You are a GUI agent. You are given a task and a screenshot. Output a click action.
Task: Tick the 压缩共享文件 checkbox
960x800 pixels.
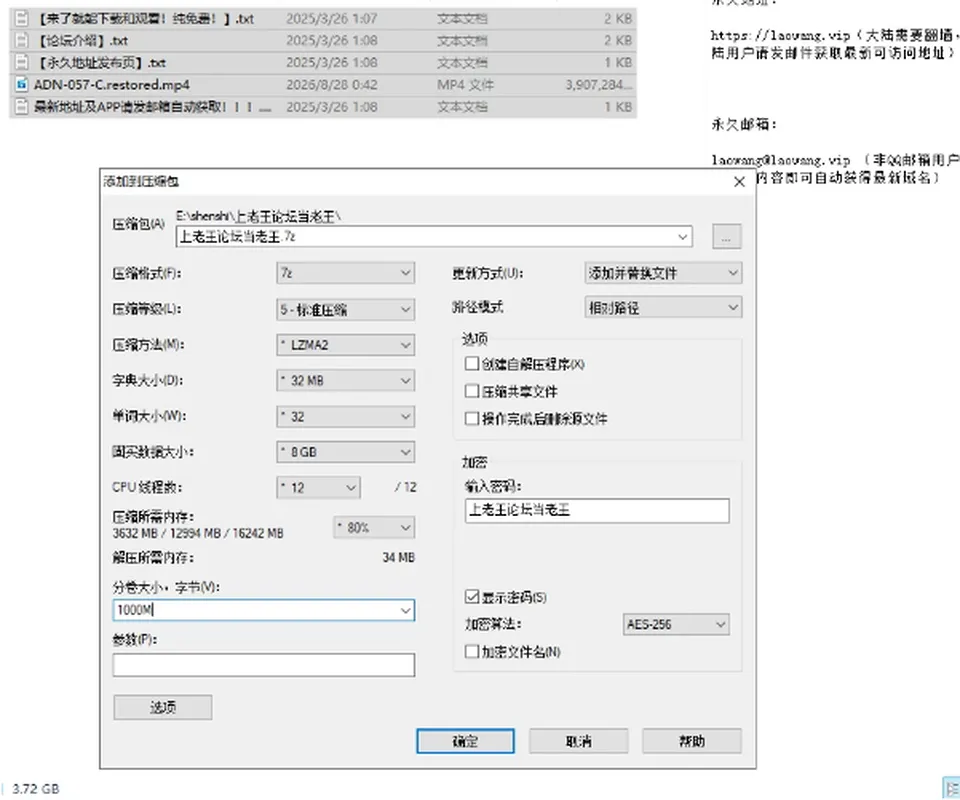[471, 391]
